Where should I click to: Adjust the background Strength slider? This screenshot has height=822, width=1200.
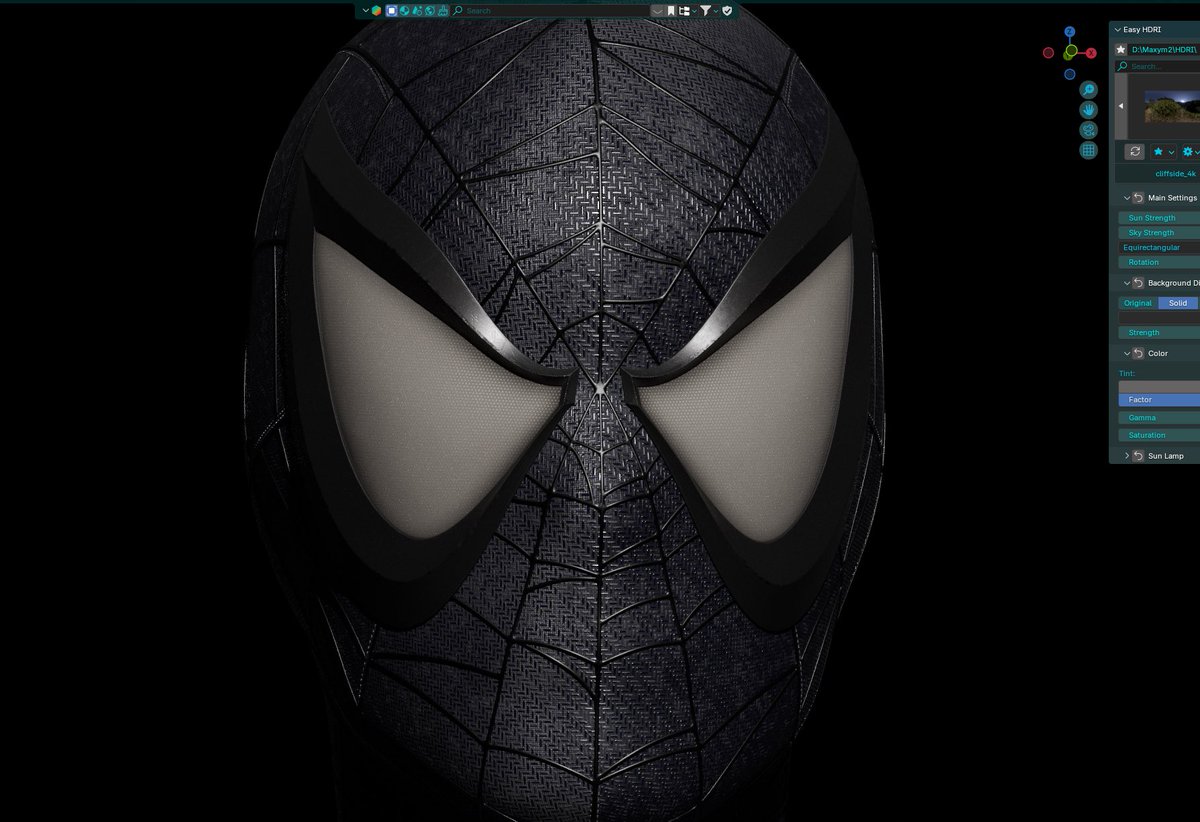(1159, 332)
